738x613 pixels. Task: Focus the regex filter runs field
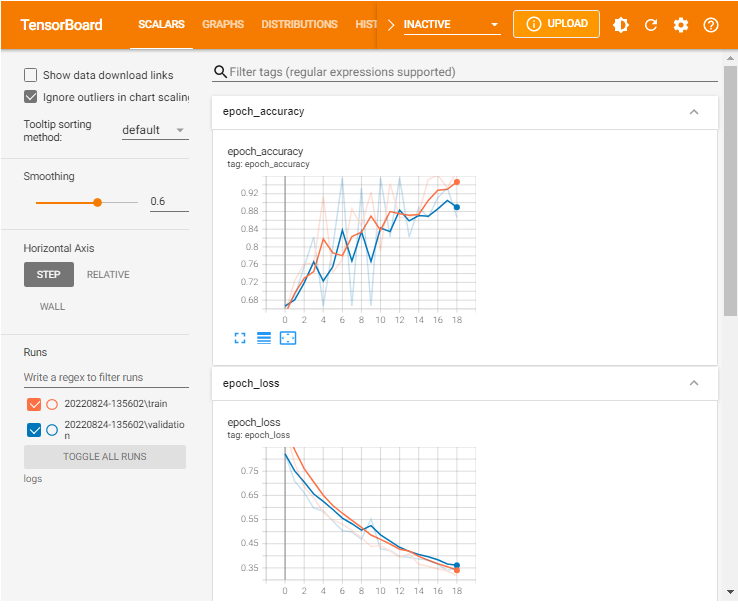tap(106, 378)
